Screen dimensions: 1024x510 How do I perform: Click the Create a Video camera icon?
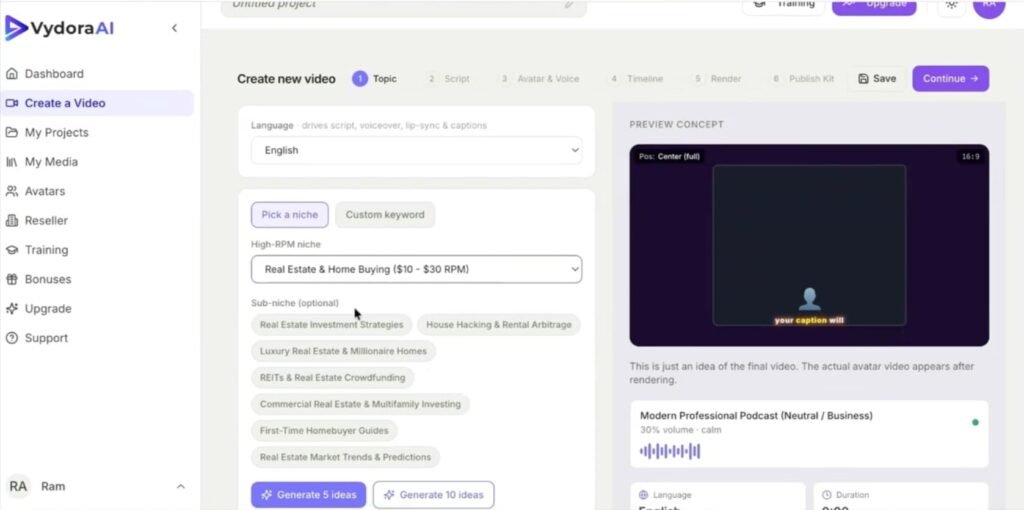[12, 103]
